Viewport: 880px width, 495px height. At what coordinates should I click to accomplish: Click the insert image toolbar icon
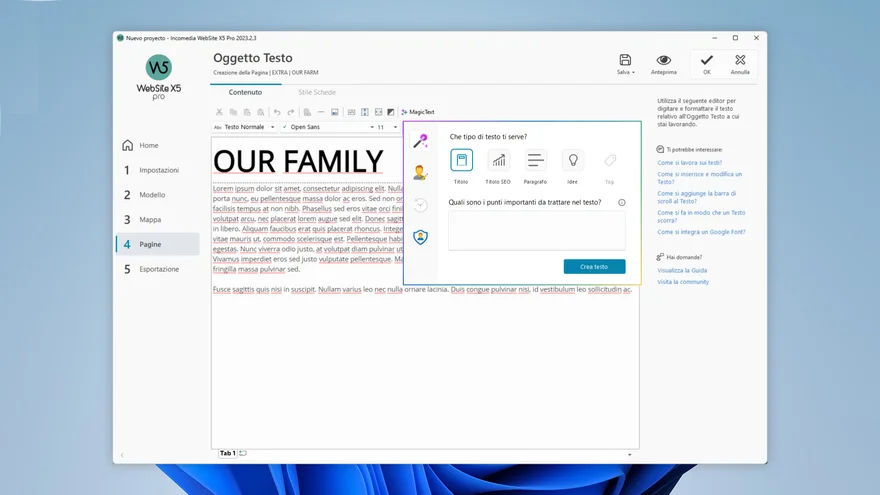335,112
